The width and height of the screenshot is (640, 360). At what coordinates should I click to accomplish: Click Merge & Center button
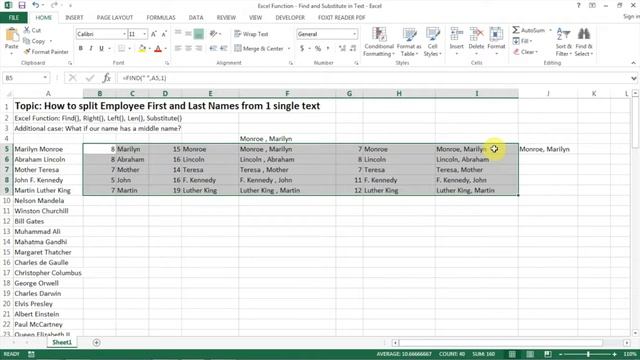(x=259, y=49)
